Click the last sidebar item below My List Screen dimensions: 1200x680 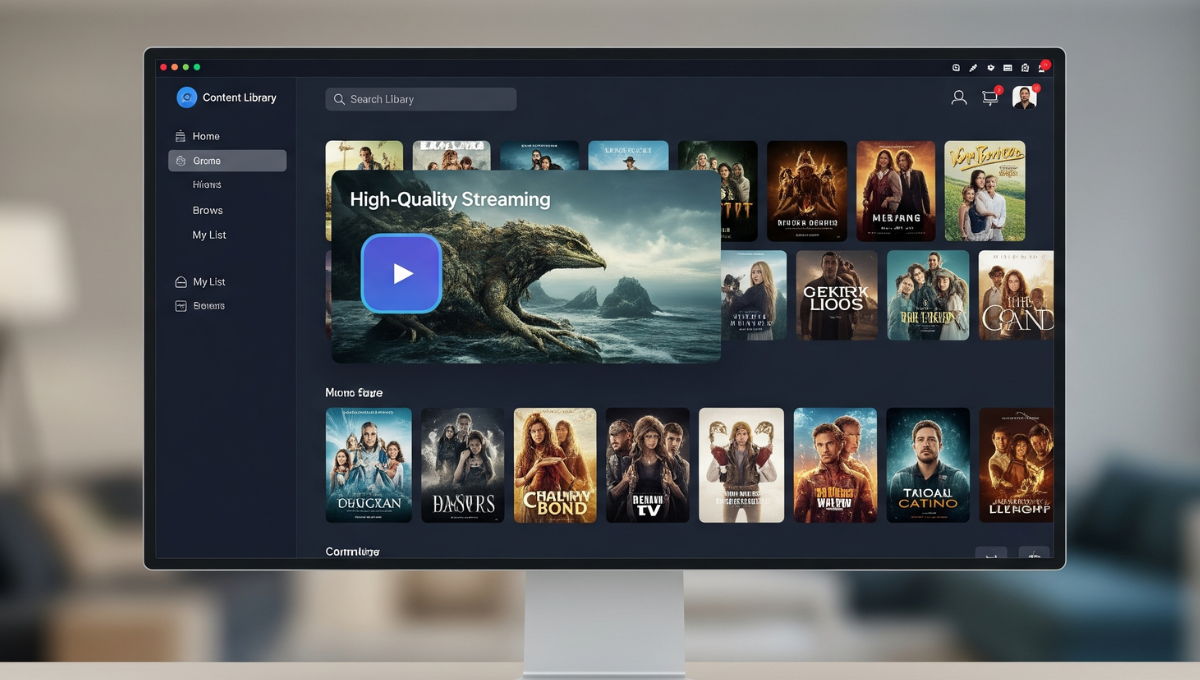208,306
